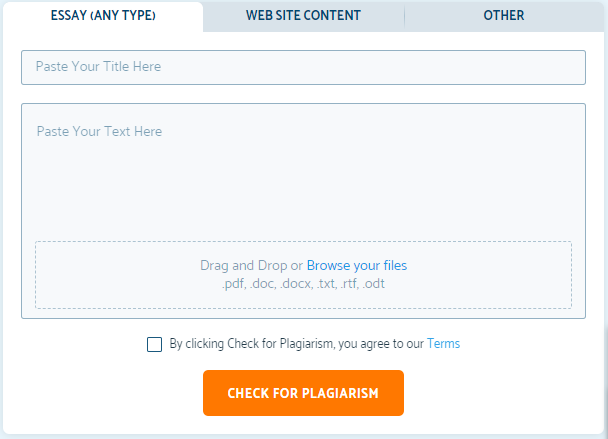
Task: Click the 'Drag and Drop or' text
Action: pos(251,266)
